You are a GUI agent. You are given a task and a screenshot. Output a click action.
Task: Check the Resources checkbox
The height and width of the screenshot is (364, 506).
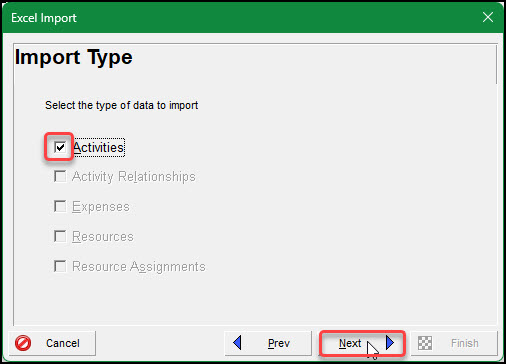tap(60, 236)
